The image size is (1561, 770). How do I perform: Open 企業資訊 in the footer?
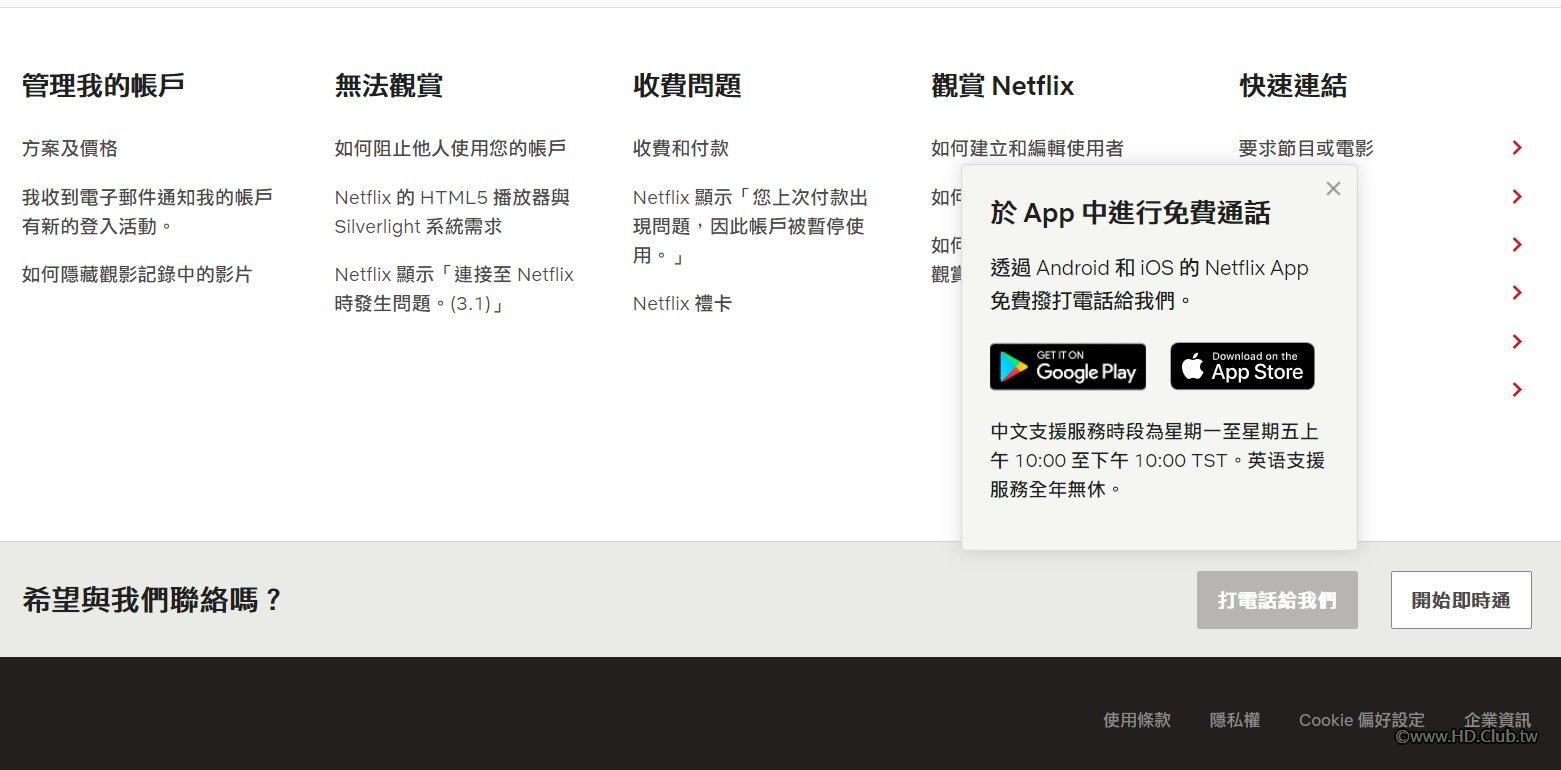coord(1497,720)
